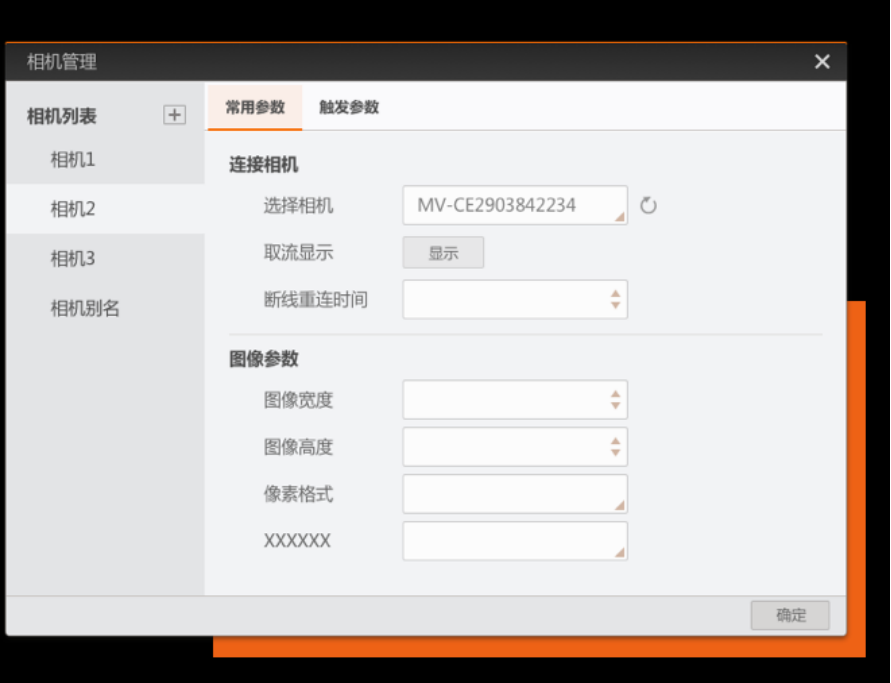Increase 断线重连时间 with up arrow
This screenshot has height=683, width=891.
(615, 294)
